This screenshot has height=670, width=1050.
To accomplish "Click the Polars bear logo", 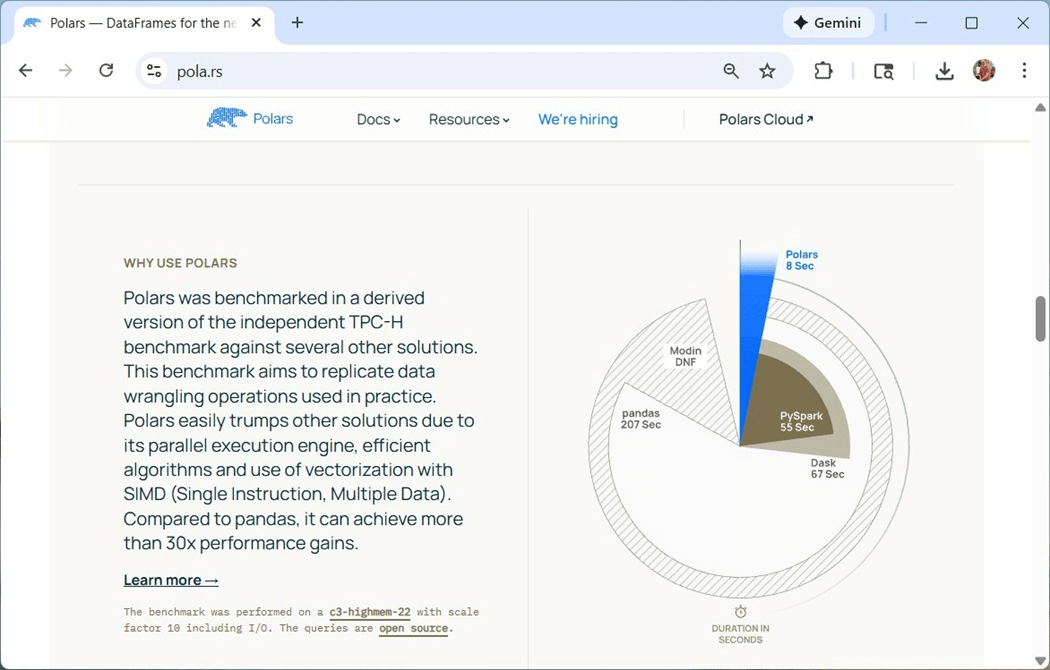I will pyautogui.click(x=226, y=118).
